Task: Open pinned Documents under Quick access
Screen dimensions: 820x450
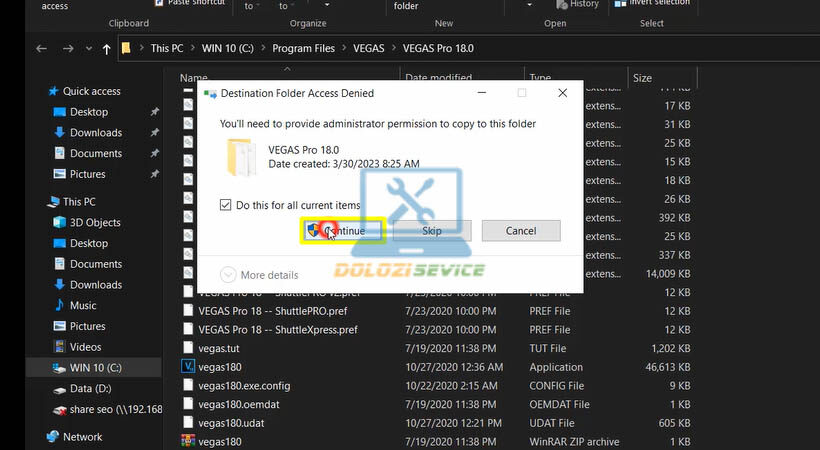Action: (x=96, y=153)
